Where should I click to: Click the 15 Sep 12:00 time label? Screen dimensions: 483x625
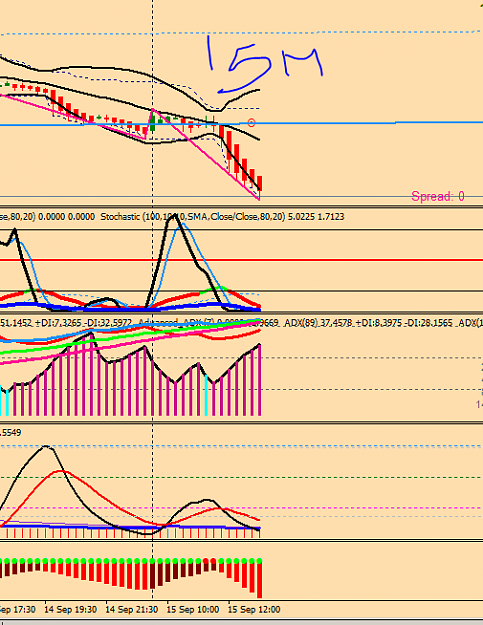pyautogui.click(x=253, y=609)
